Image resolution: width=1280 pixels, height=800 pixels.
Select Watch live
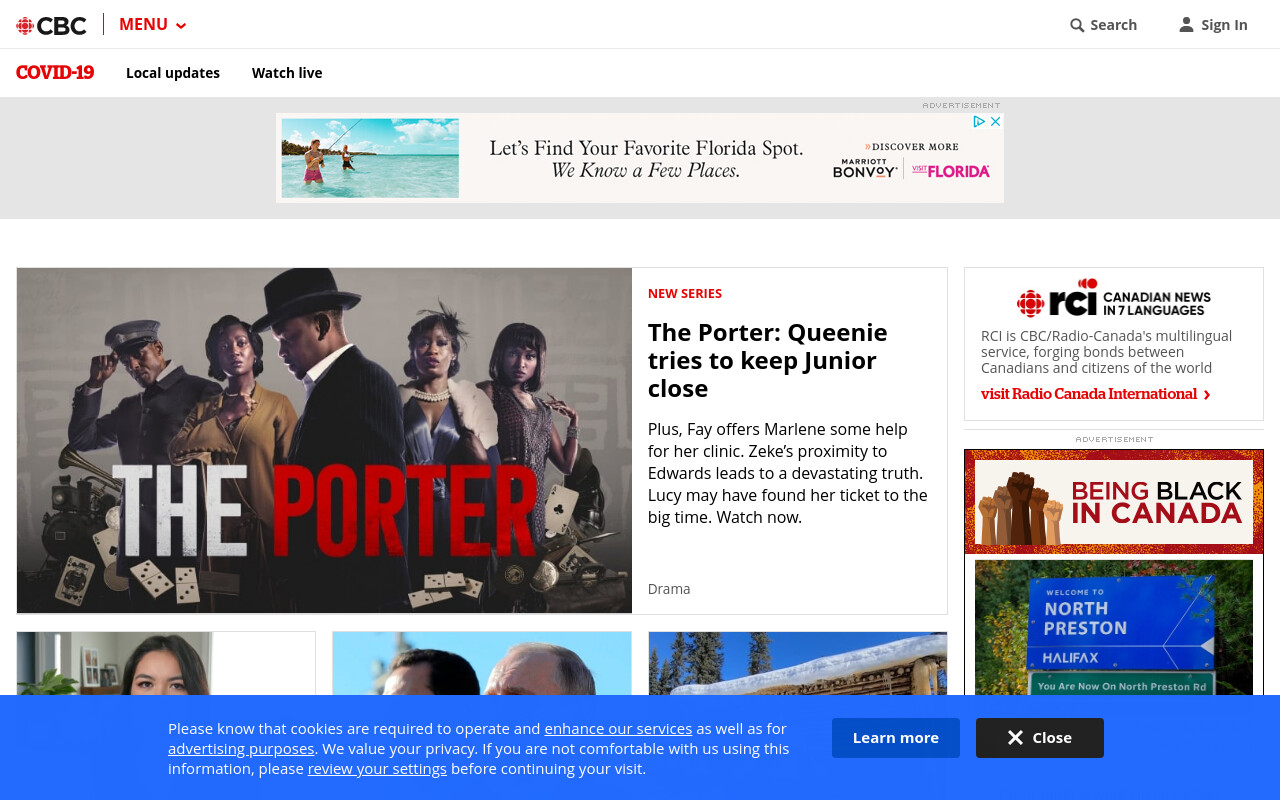287,73
